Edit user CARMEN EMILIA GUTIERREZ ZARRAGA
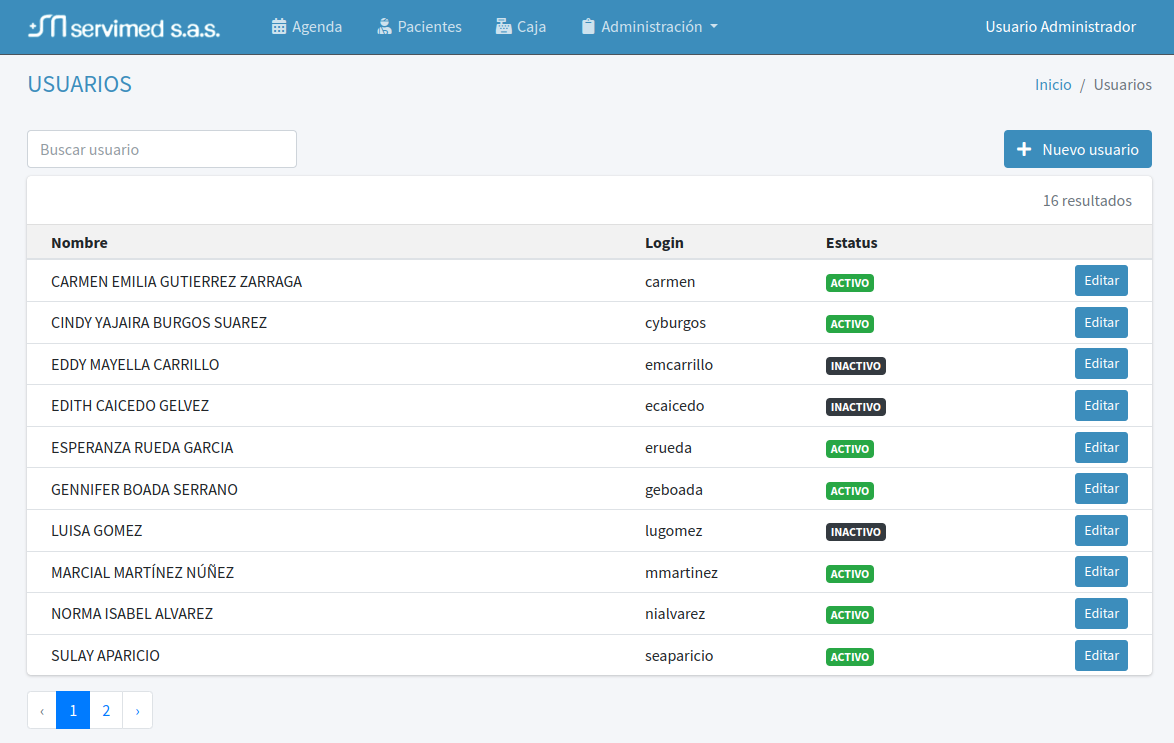The image size is (1174, 743). coord(1101,281)
